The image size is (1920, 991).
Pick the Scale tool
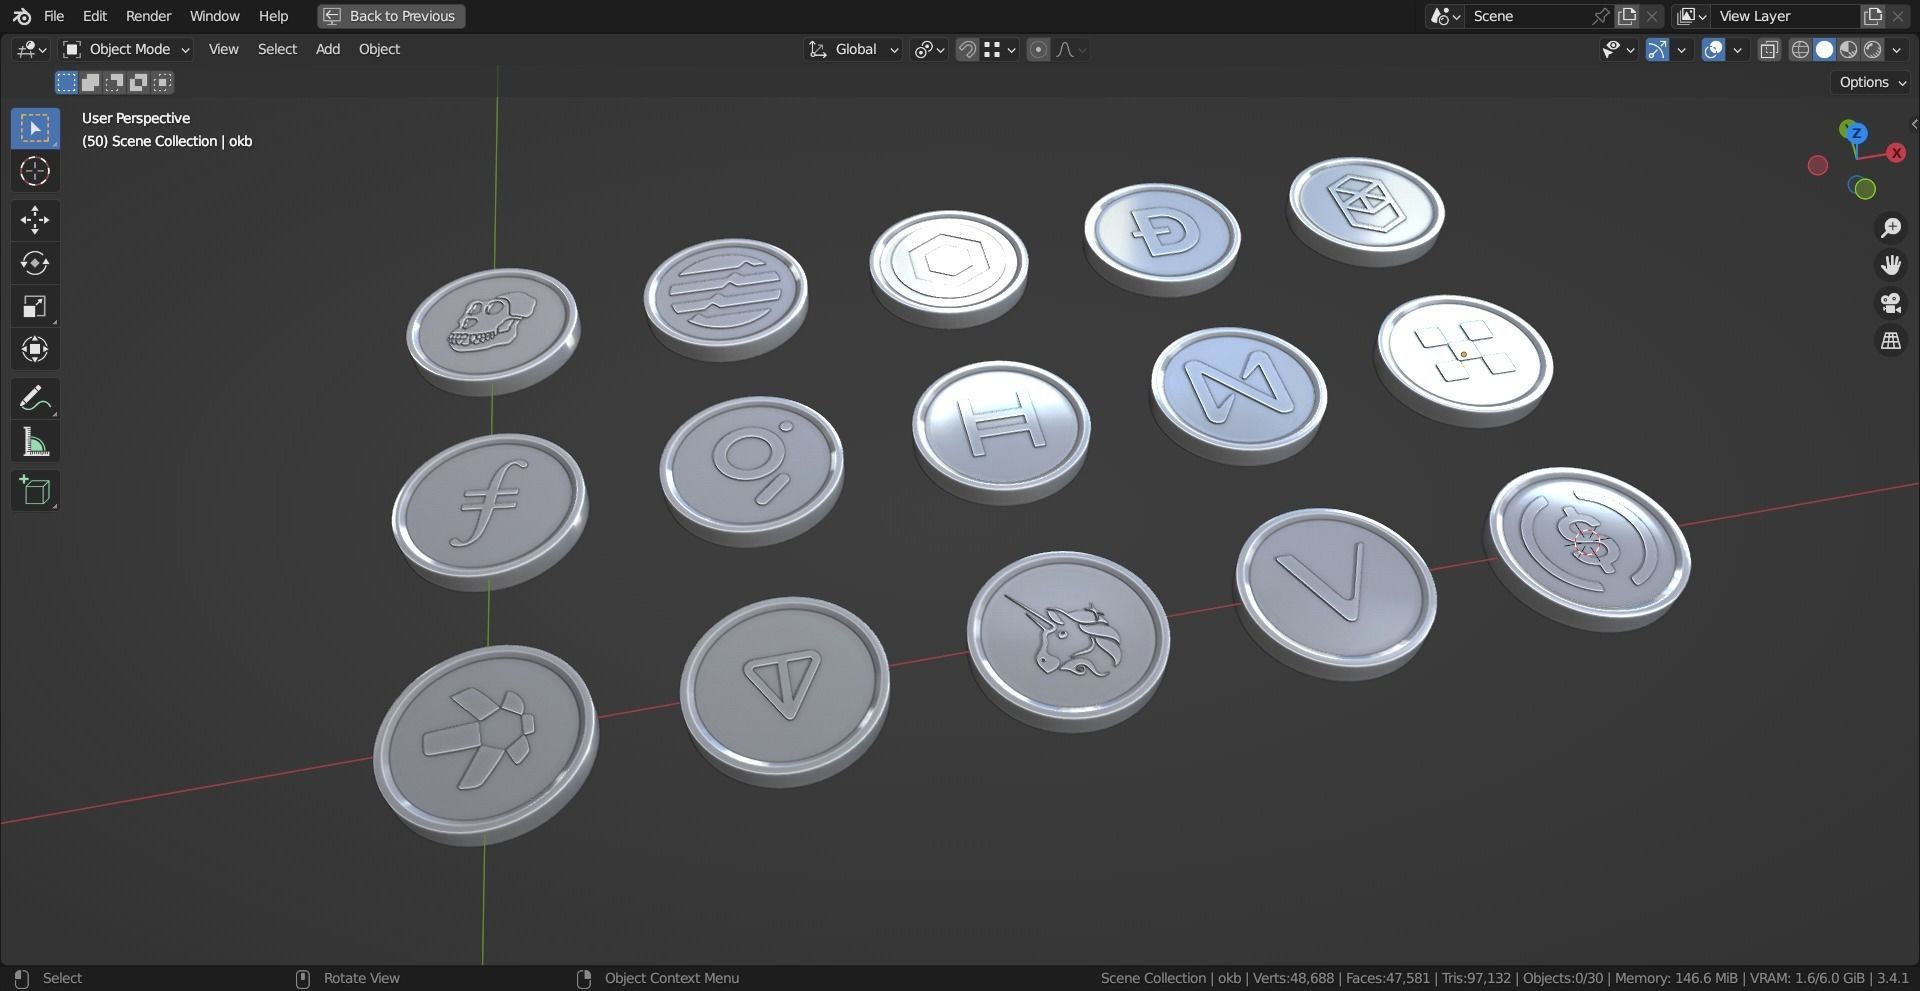[x=35, y=306]
